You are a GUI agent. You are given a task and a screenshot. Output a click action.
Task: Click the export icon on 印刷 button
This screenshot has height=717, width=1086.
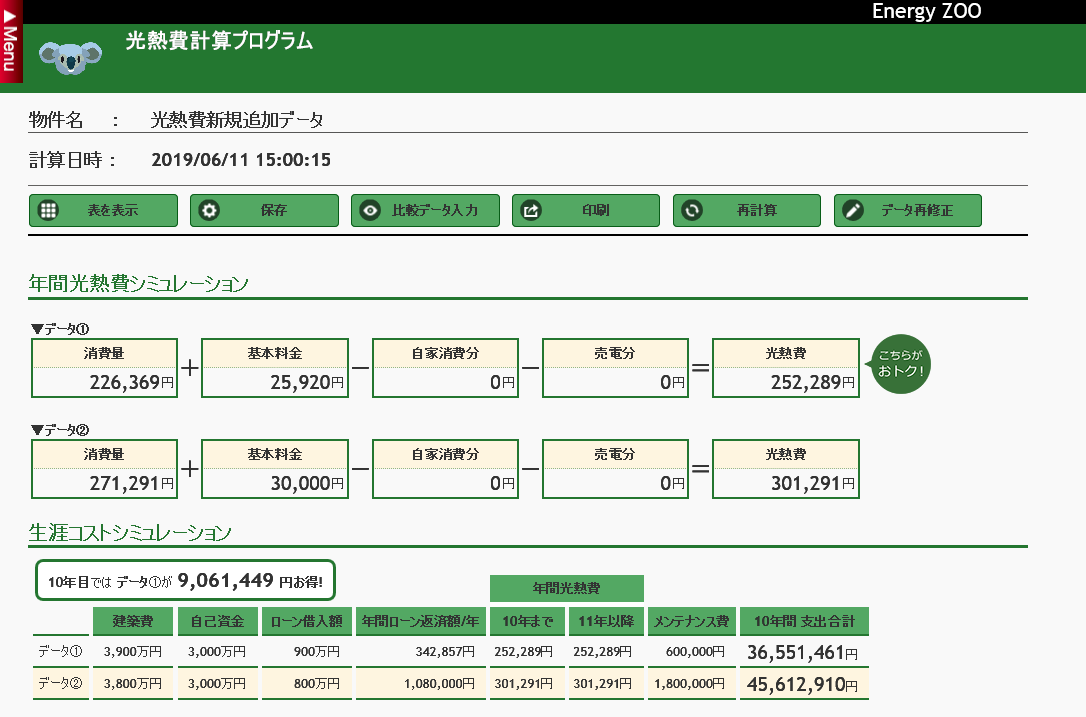[x=532, y=211]
